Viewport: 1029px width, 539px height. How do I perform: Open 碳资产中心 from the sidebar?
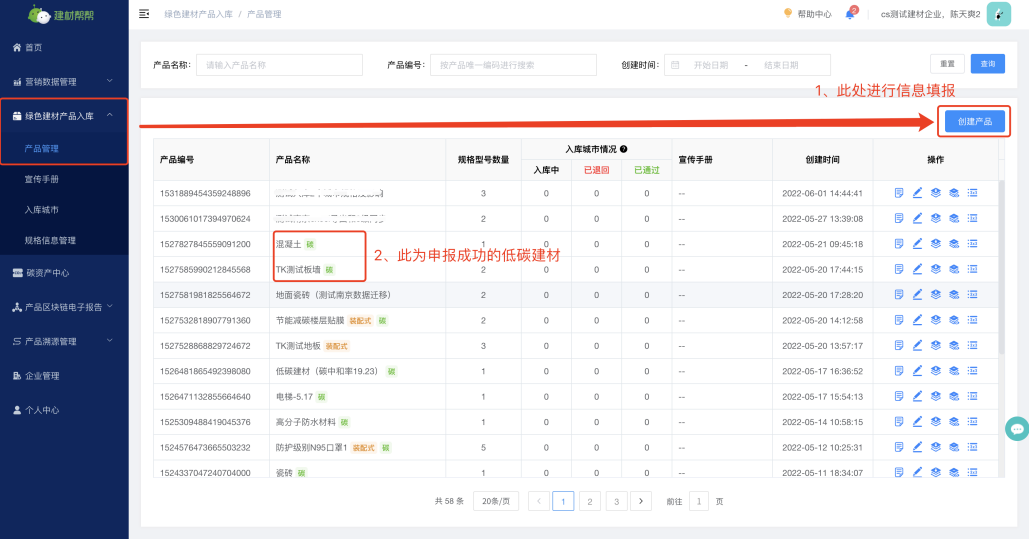pos(46,273)
